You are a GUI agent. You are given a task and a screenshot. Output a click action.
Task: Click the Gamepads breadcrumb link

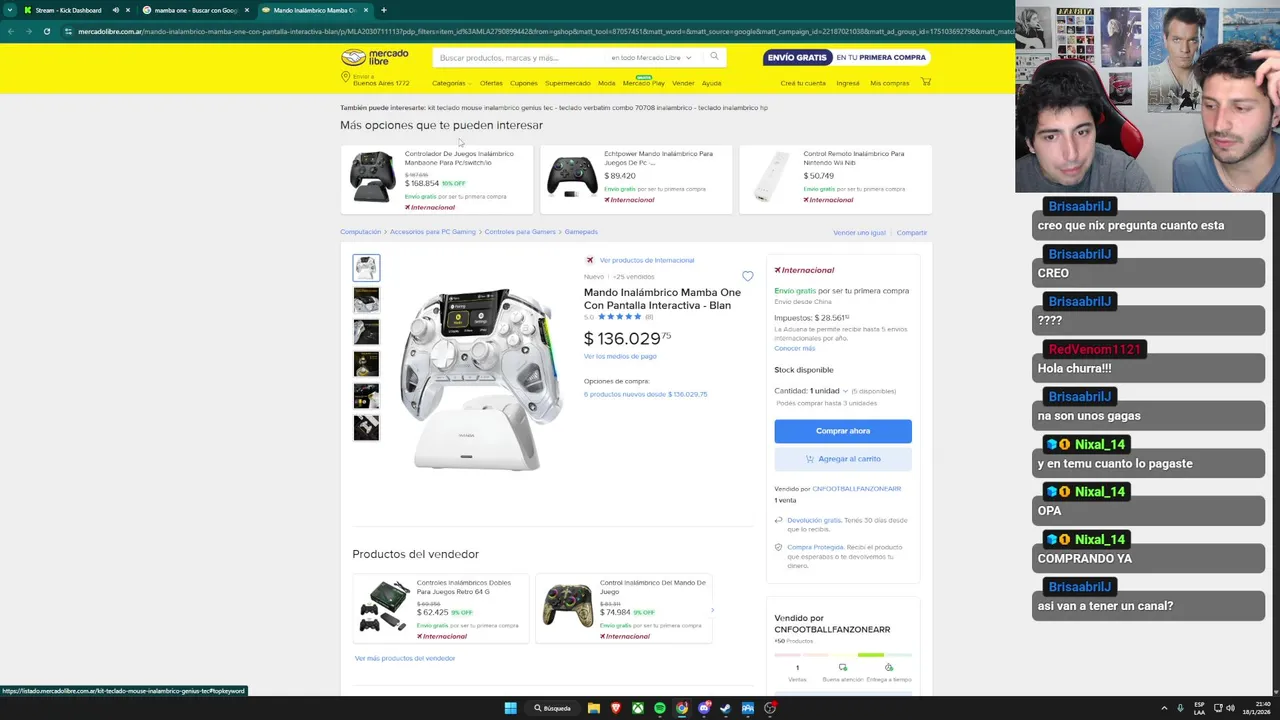coord(581,232)
